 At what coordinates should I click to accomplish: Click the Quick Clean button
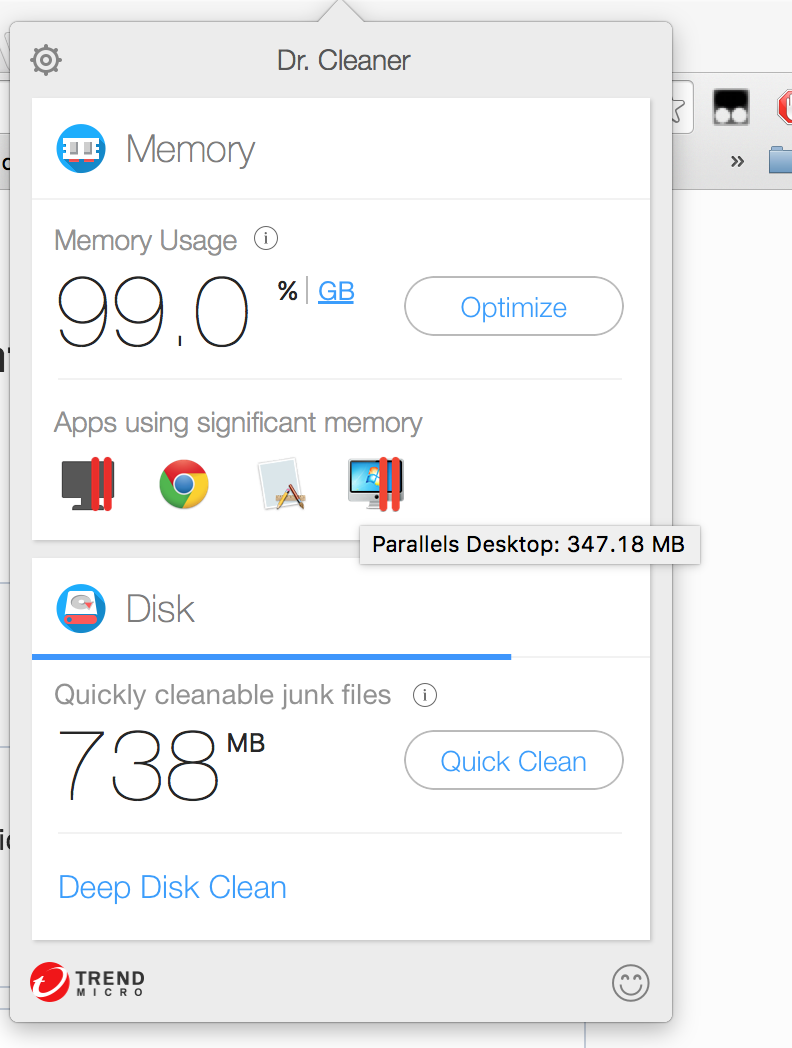(513, 761)
